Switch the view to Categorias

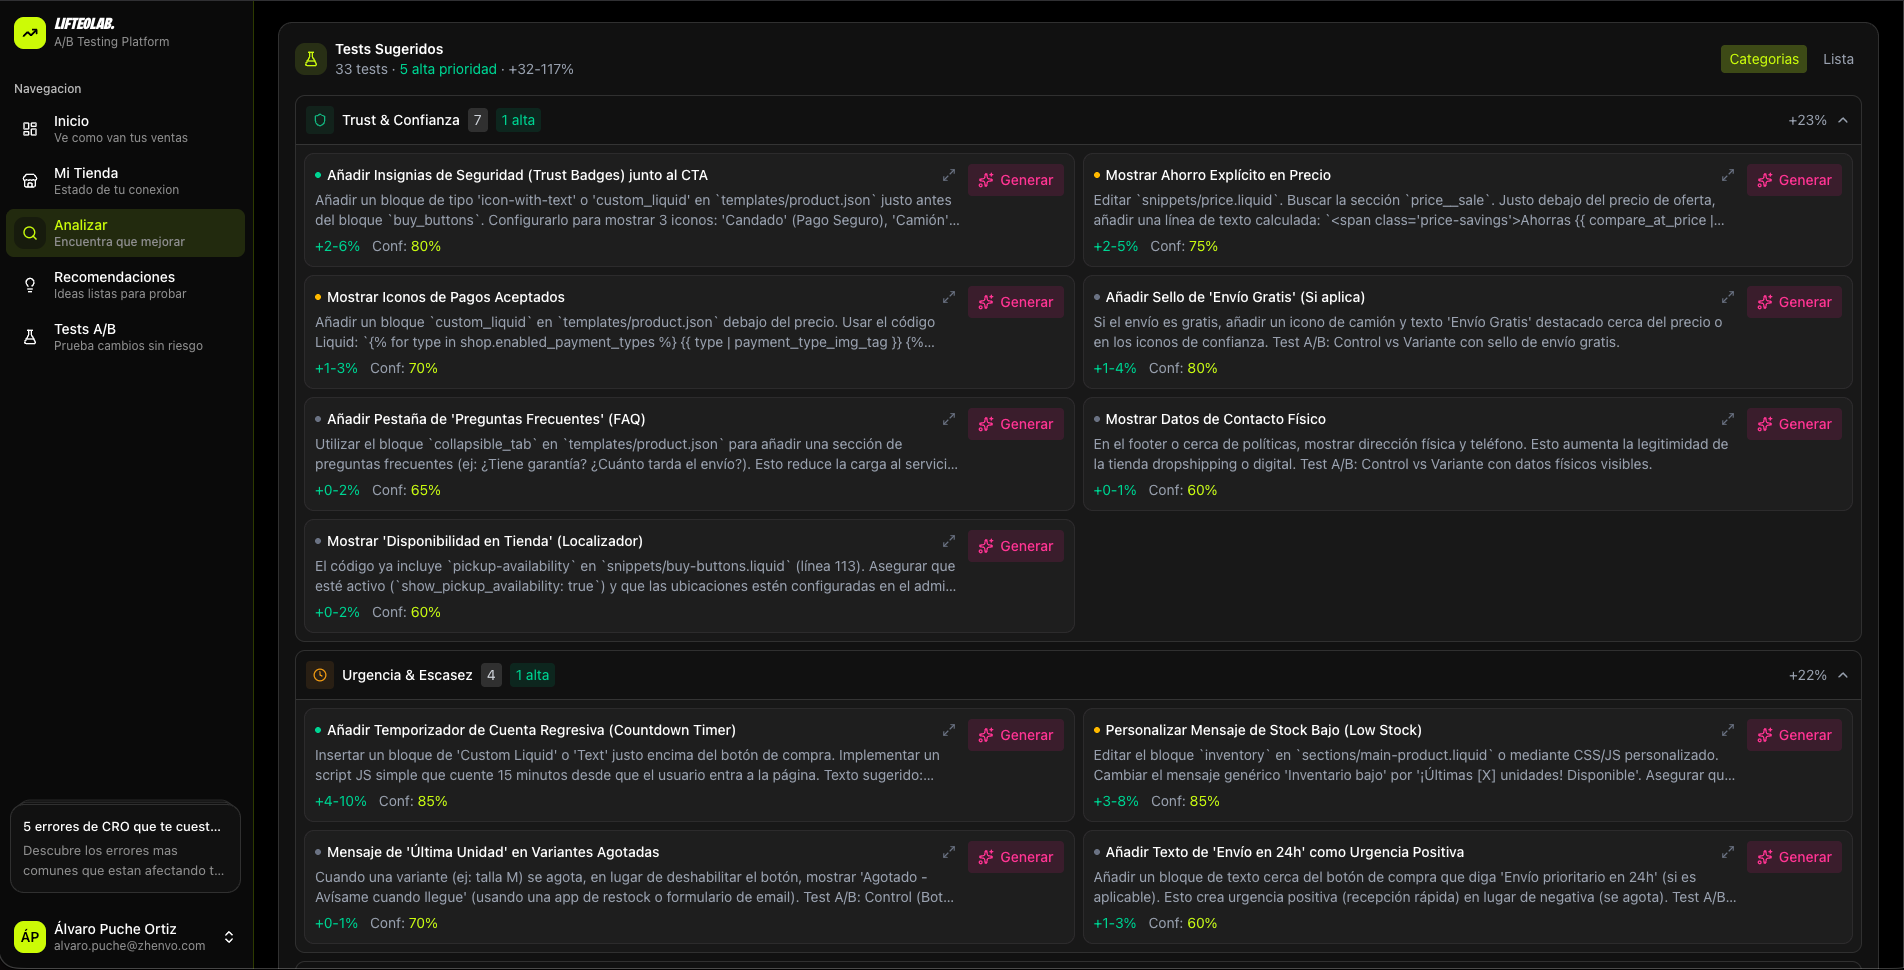1763,59
